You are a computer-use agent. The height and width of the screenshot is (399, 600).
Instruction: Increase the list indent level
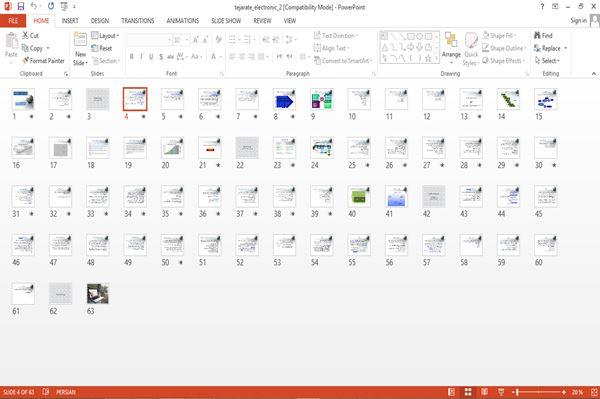click(276, 40)
